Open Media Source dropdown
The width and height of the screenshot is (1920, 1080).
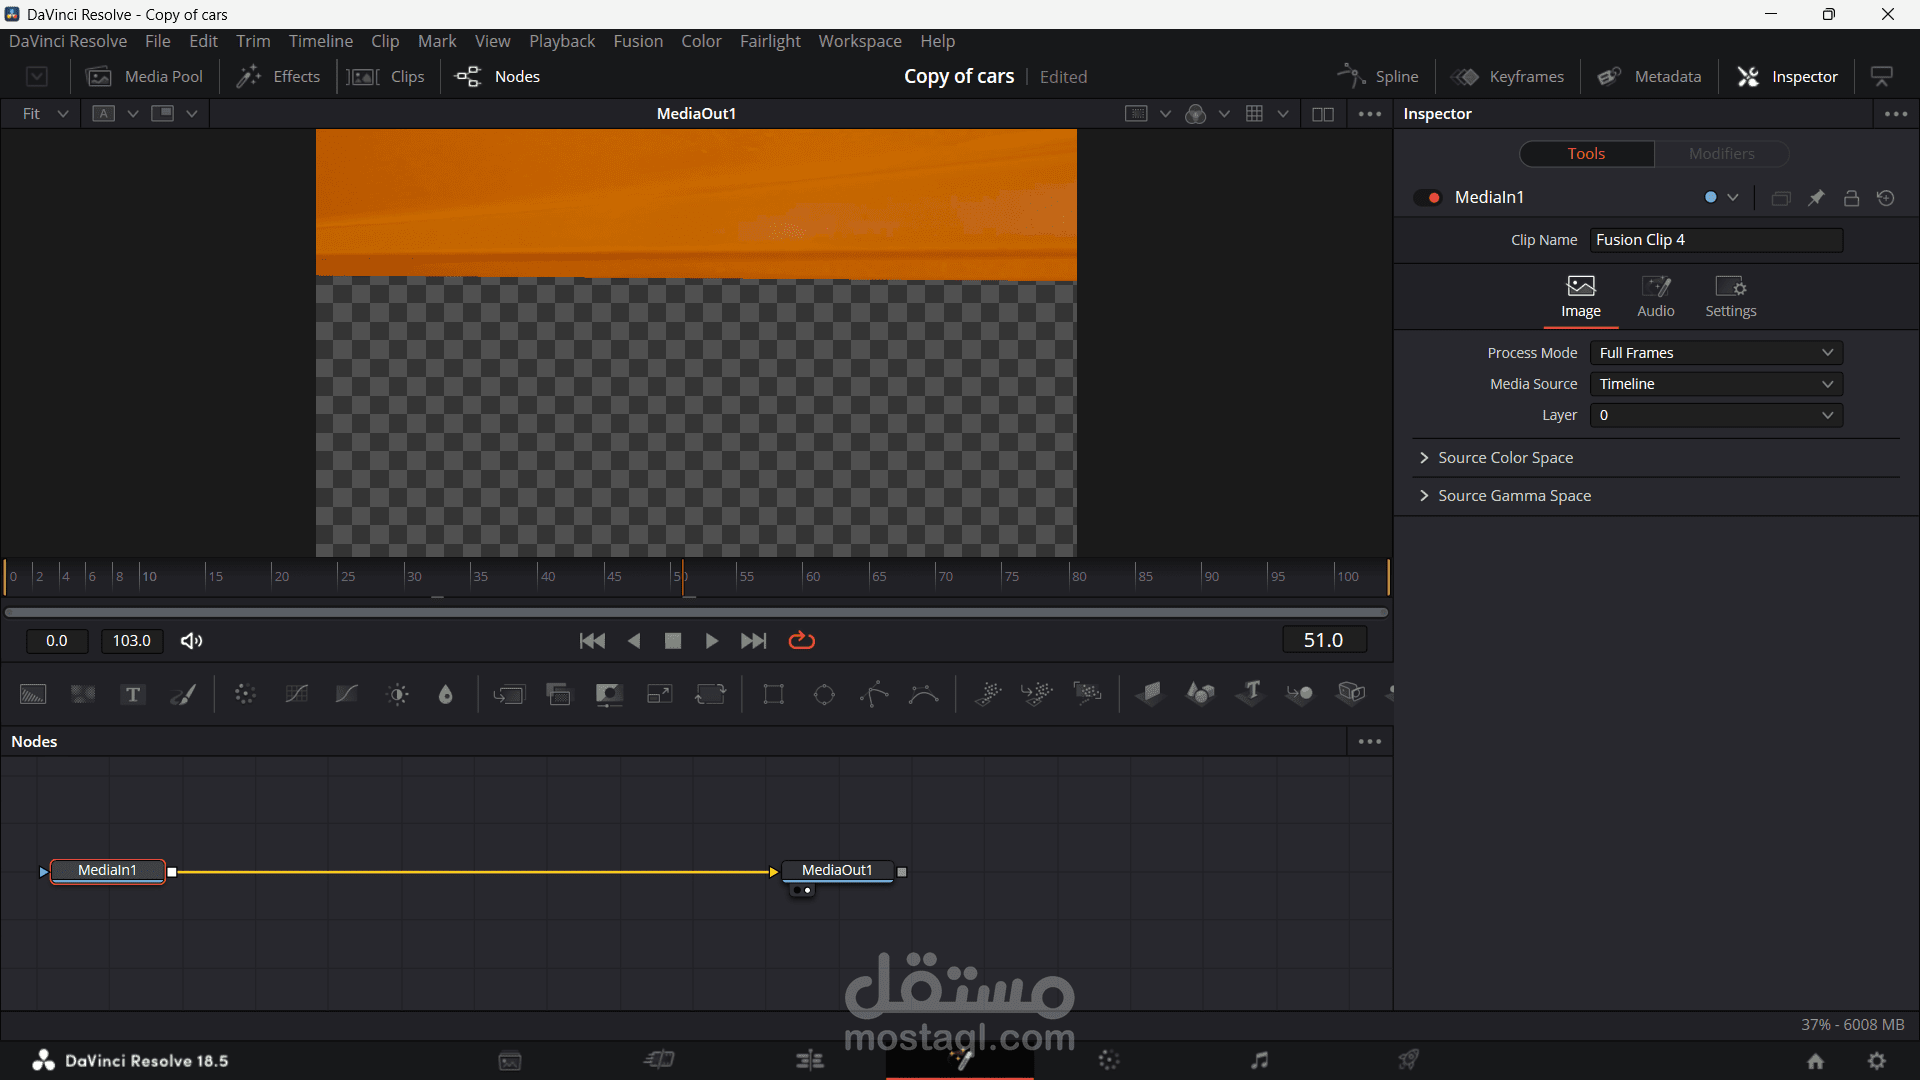(1716, 384)
